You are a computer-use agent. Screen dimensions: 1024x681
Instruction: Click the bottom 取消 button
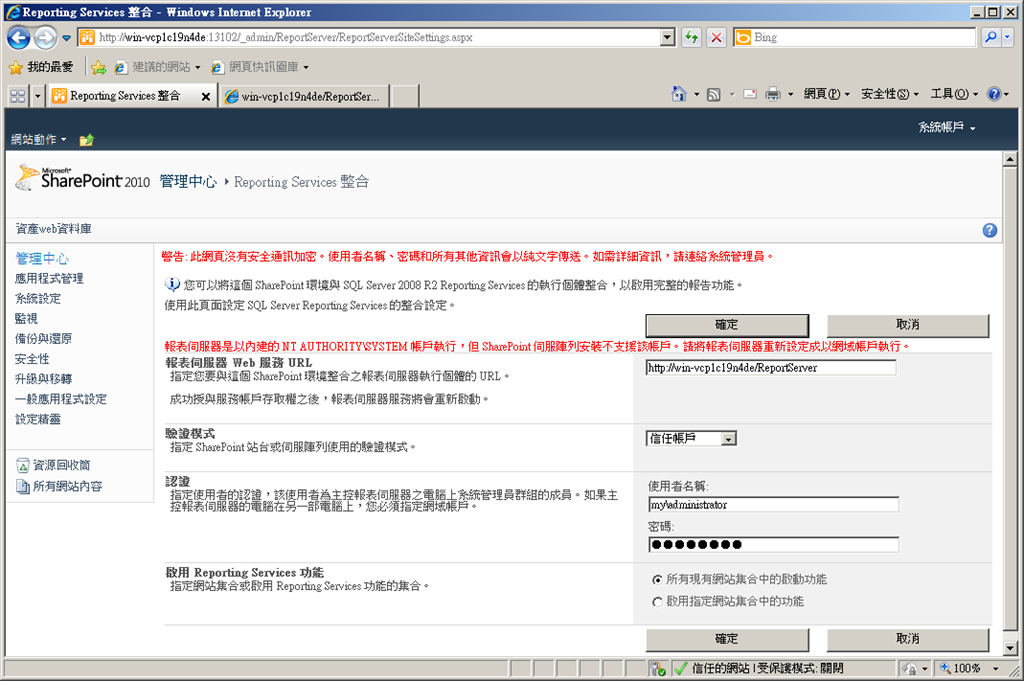[x=908, y=639]
